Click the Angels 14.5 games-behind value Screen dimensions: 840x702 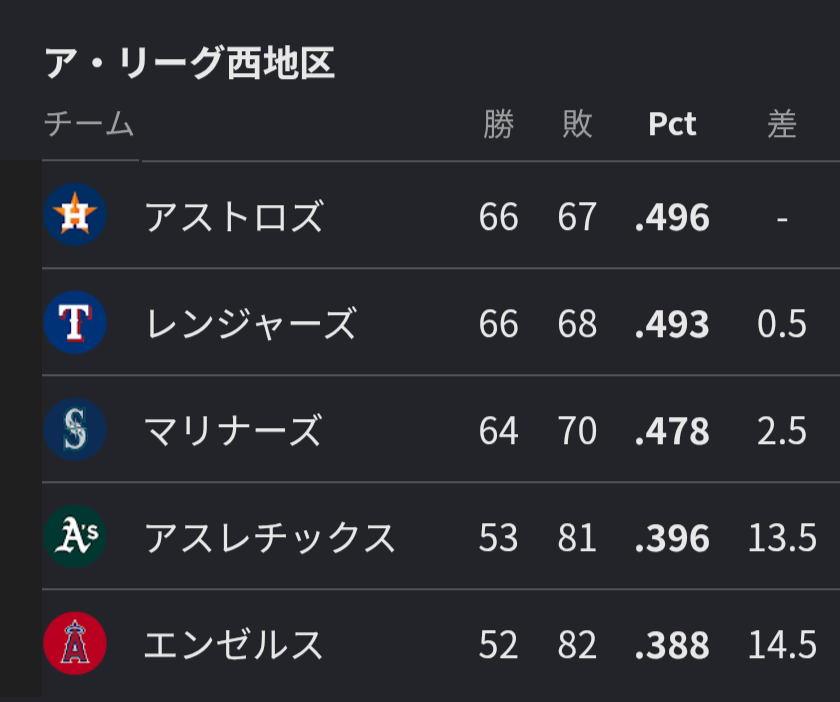click(x=782, y=644)
